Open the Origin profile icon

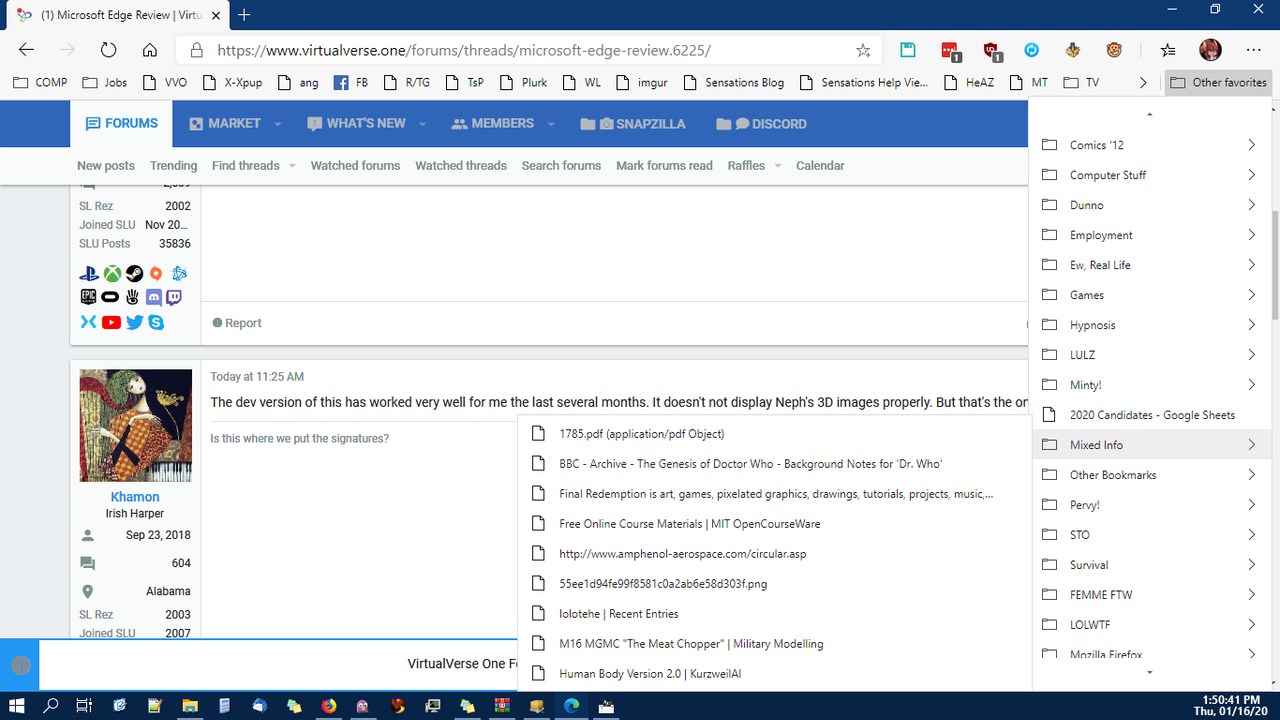point(156,273)
